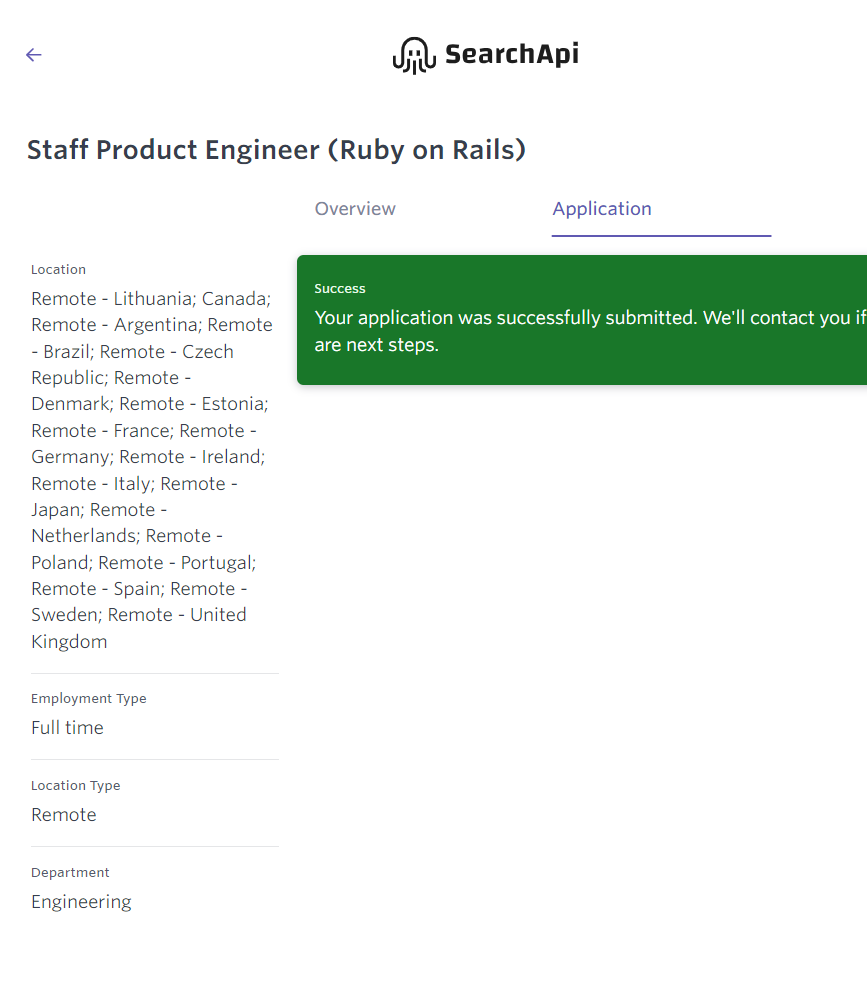The image size is (867, 982).
Task: Click the SearchApi wordmark text
Action: 511,54
